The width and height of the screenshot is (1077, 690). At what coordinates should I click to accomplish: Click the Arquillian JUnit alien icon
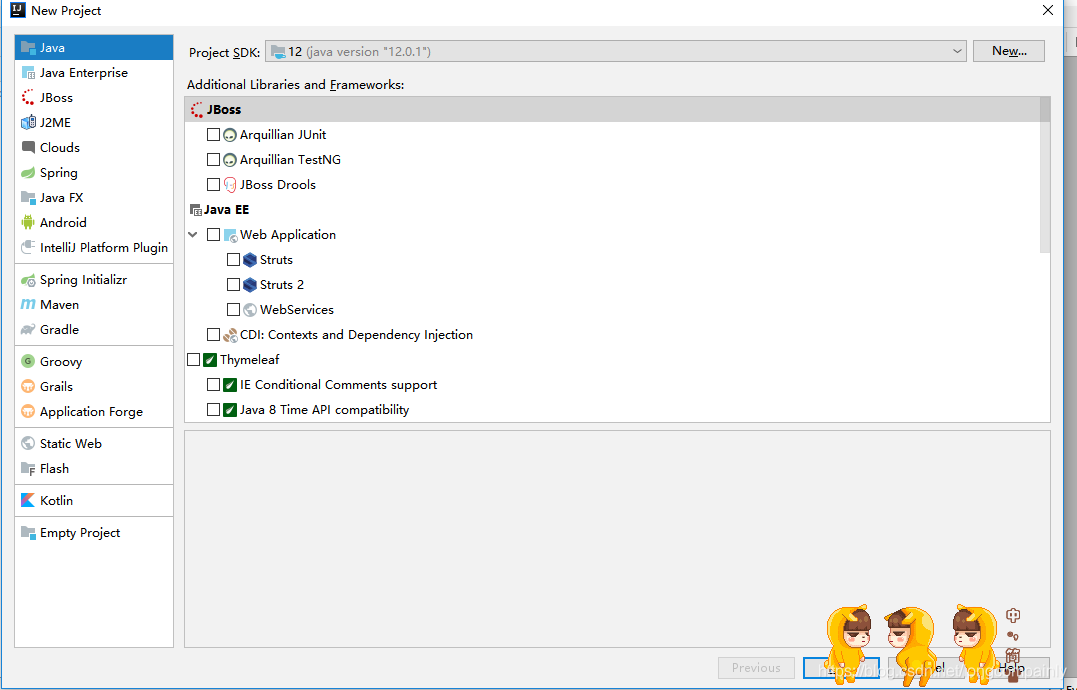pyautogui.click(x=230, y=135)
